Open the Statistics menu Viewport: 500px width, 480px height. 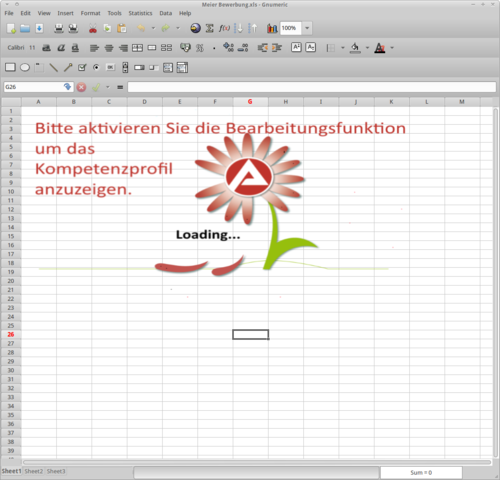140,13
